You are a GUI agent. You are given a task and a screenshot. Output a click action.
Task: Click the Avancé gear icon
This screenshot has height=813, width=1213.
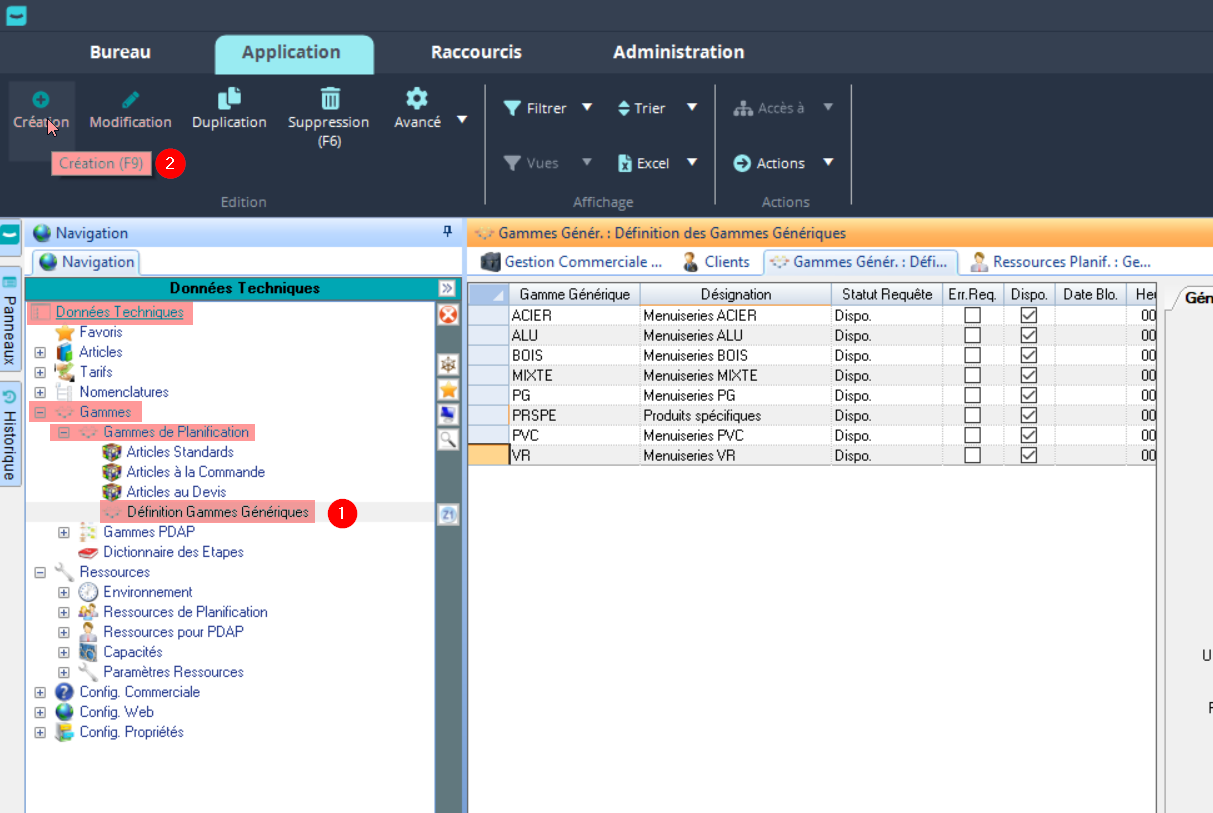pyautogui.click(x=417, y=98)
